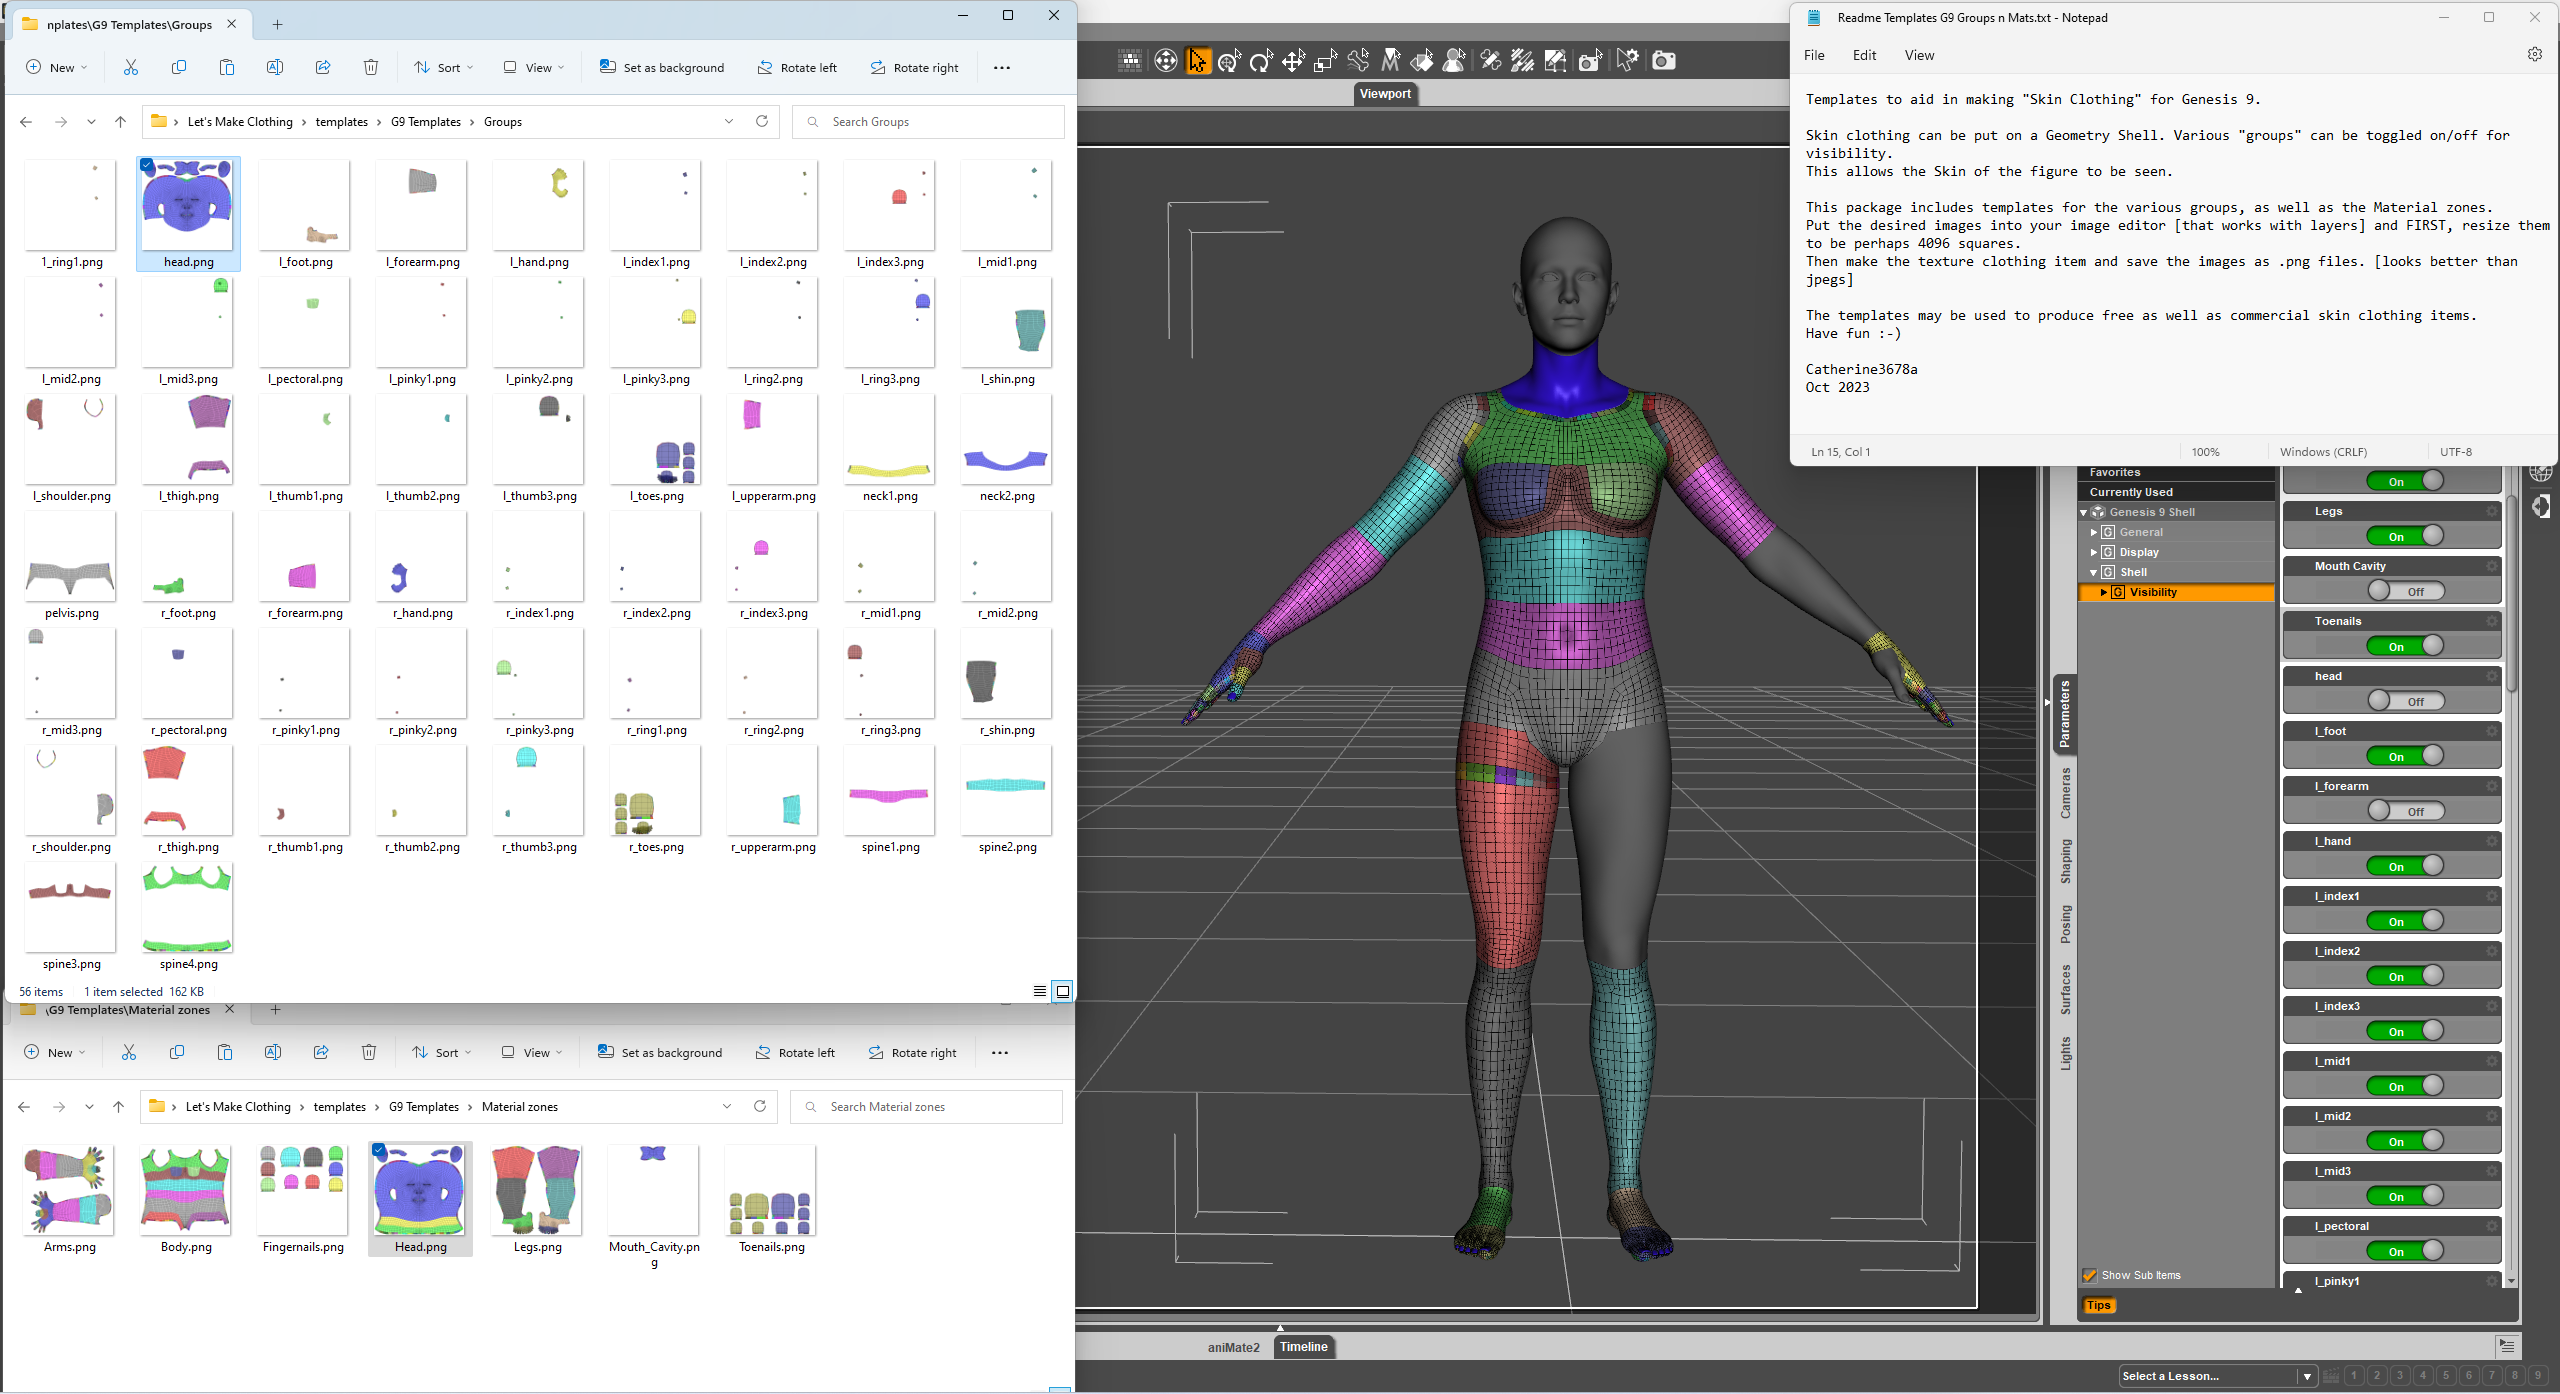Click the Render camera icon
This screenshot has height=1394, width=2560.
coord(1663,61)
